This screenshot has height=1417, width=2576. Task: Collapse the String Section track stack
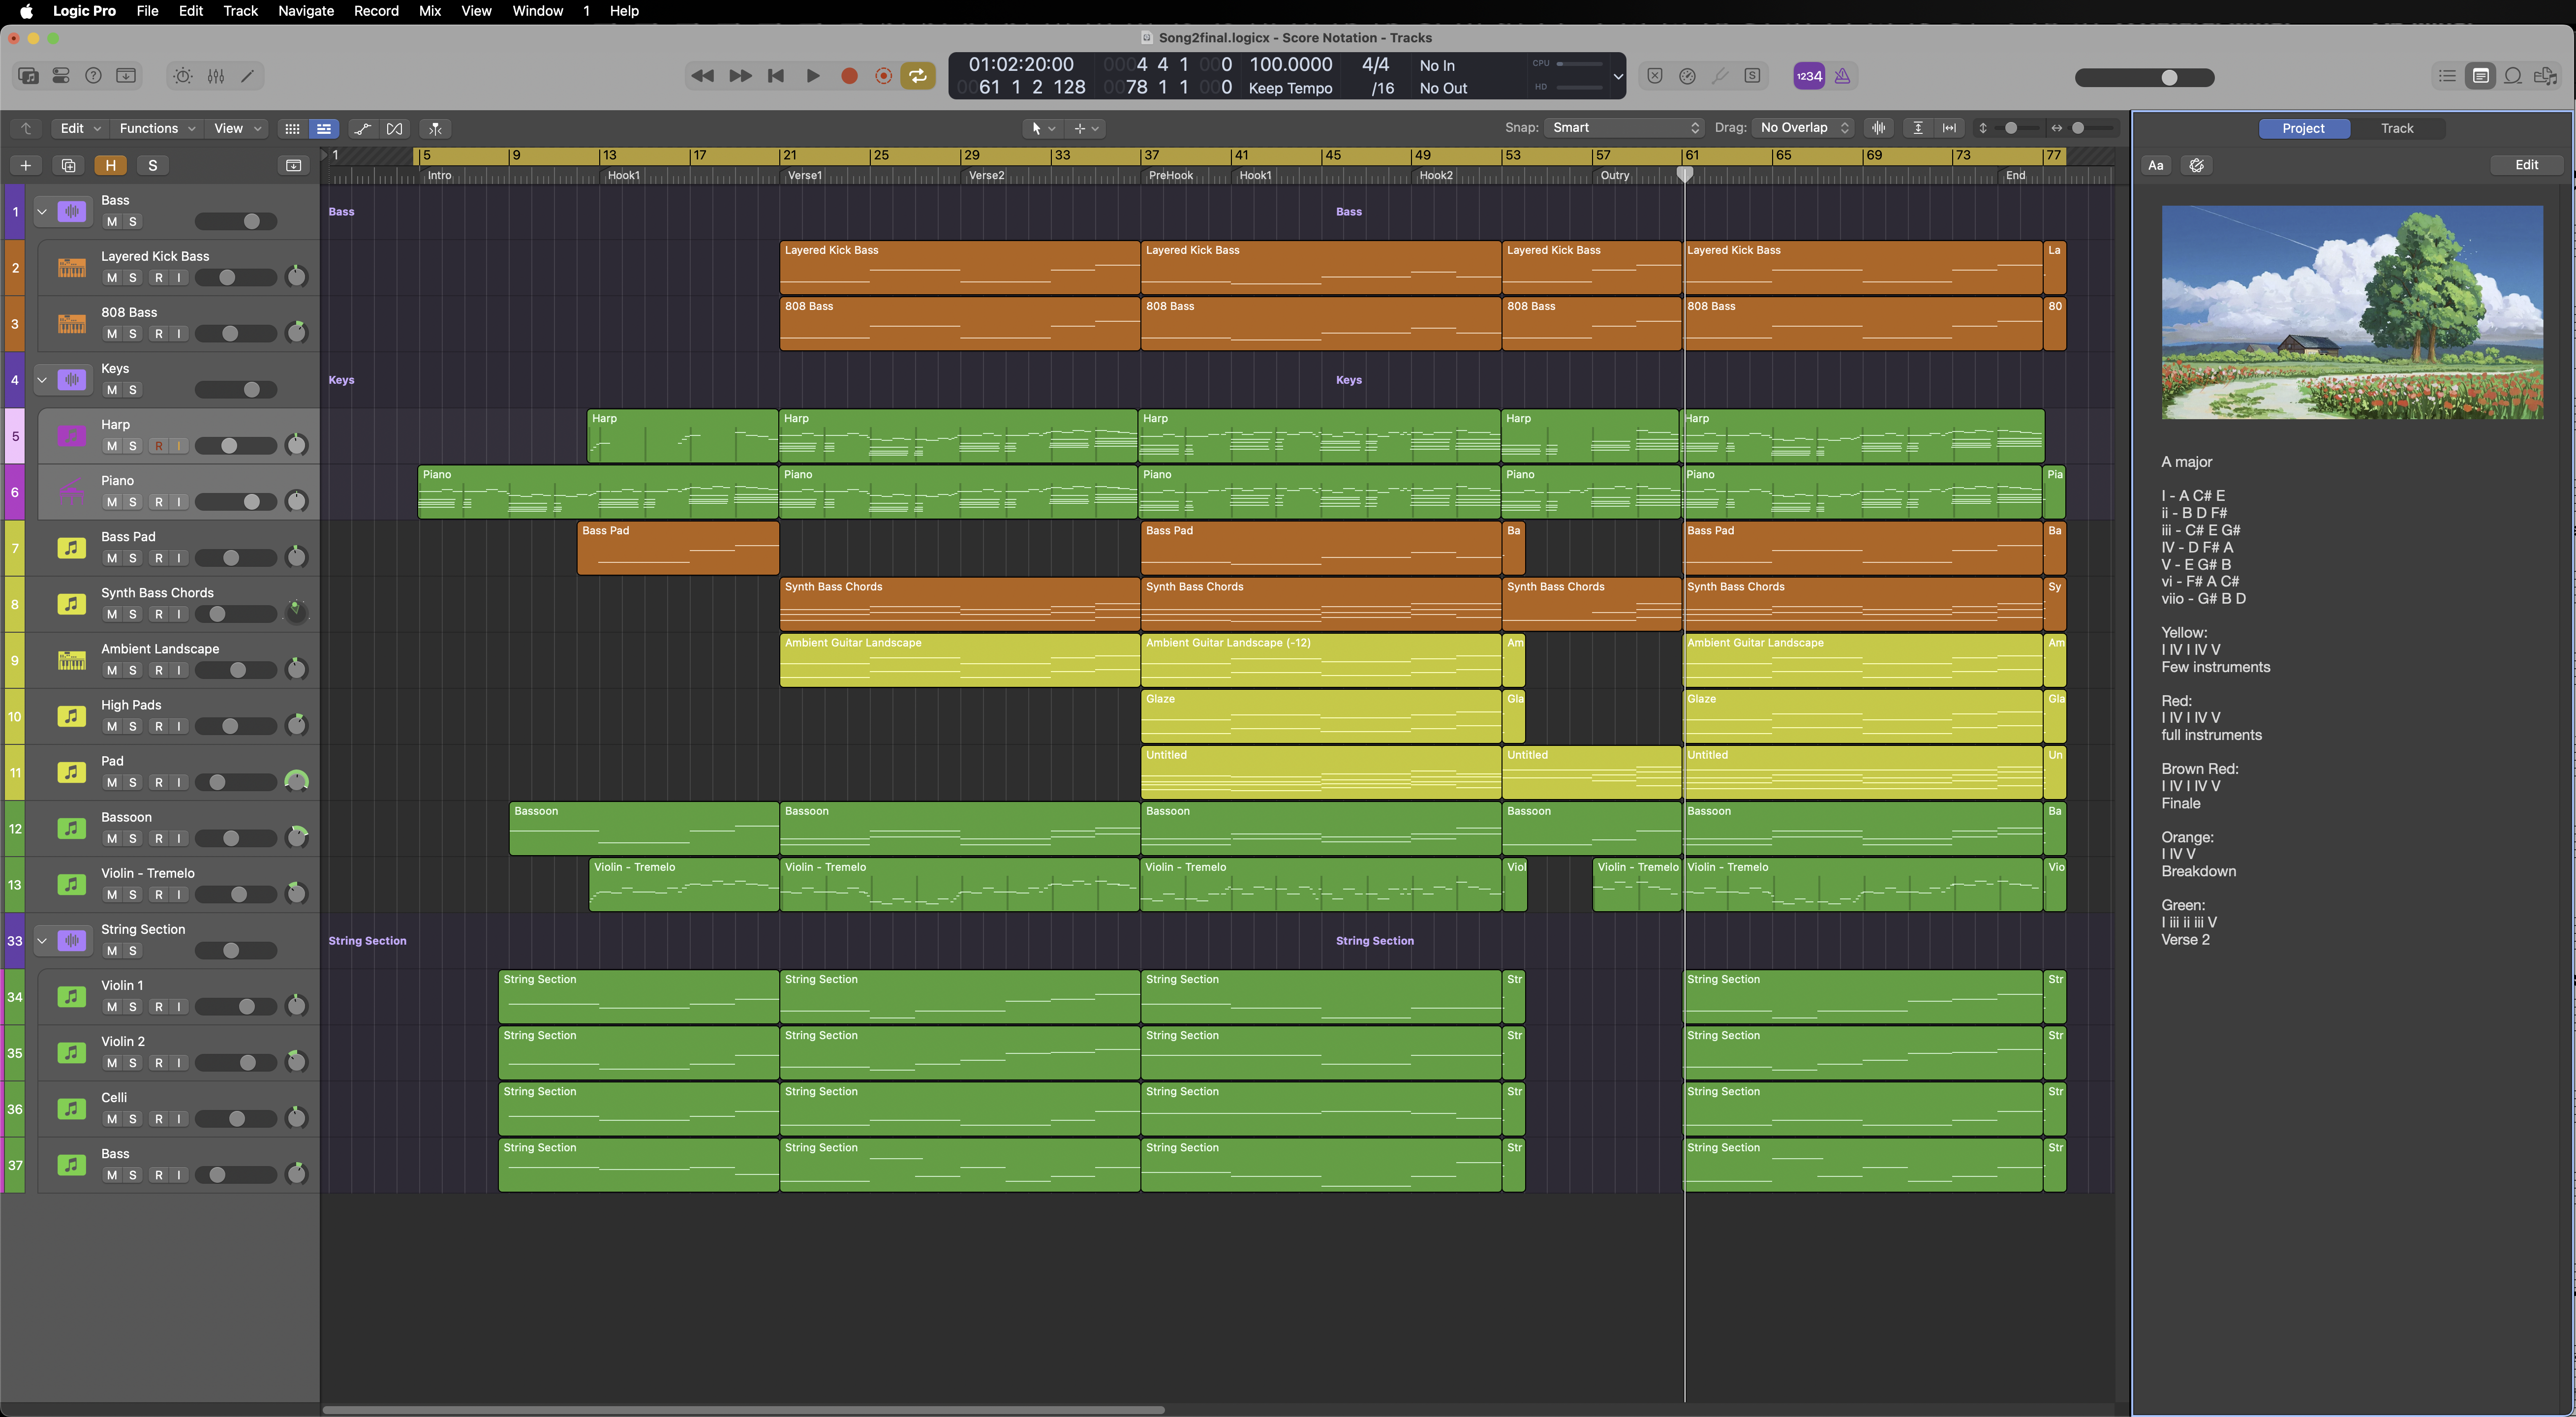[42, 941]
